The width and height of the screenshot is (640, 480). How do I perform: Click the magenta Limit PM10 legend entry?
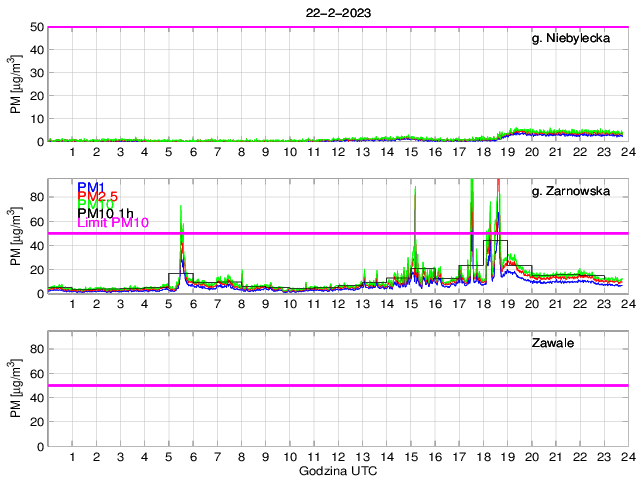tap(113, 223)
